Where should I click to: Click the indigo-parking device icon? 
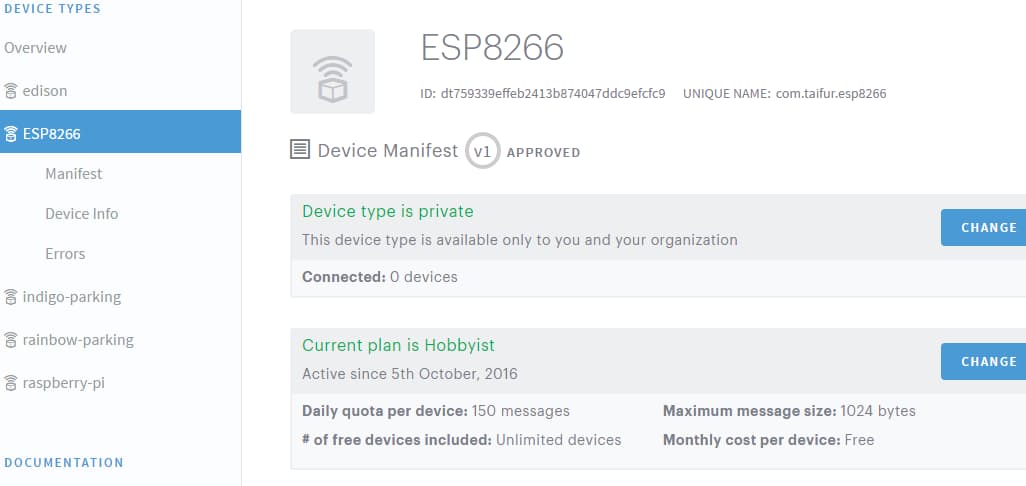click(10, 297)
